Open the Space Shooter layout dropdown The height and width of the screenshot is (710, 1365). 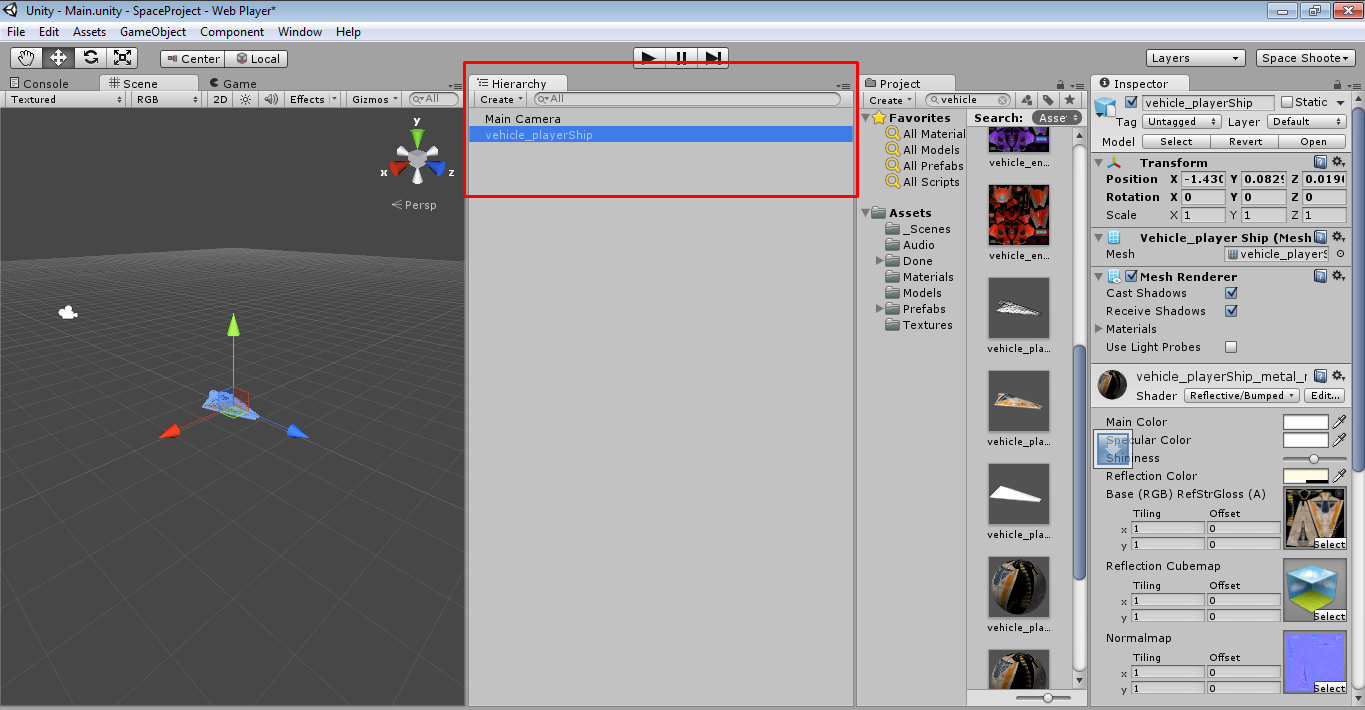[x=1305, y=58]
